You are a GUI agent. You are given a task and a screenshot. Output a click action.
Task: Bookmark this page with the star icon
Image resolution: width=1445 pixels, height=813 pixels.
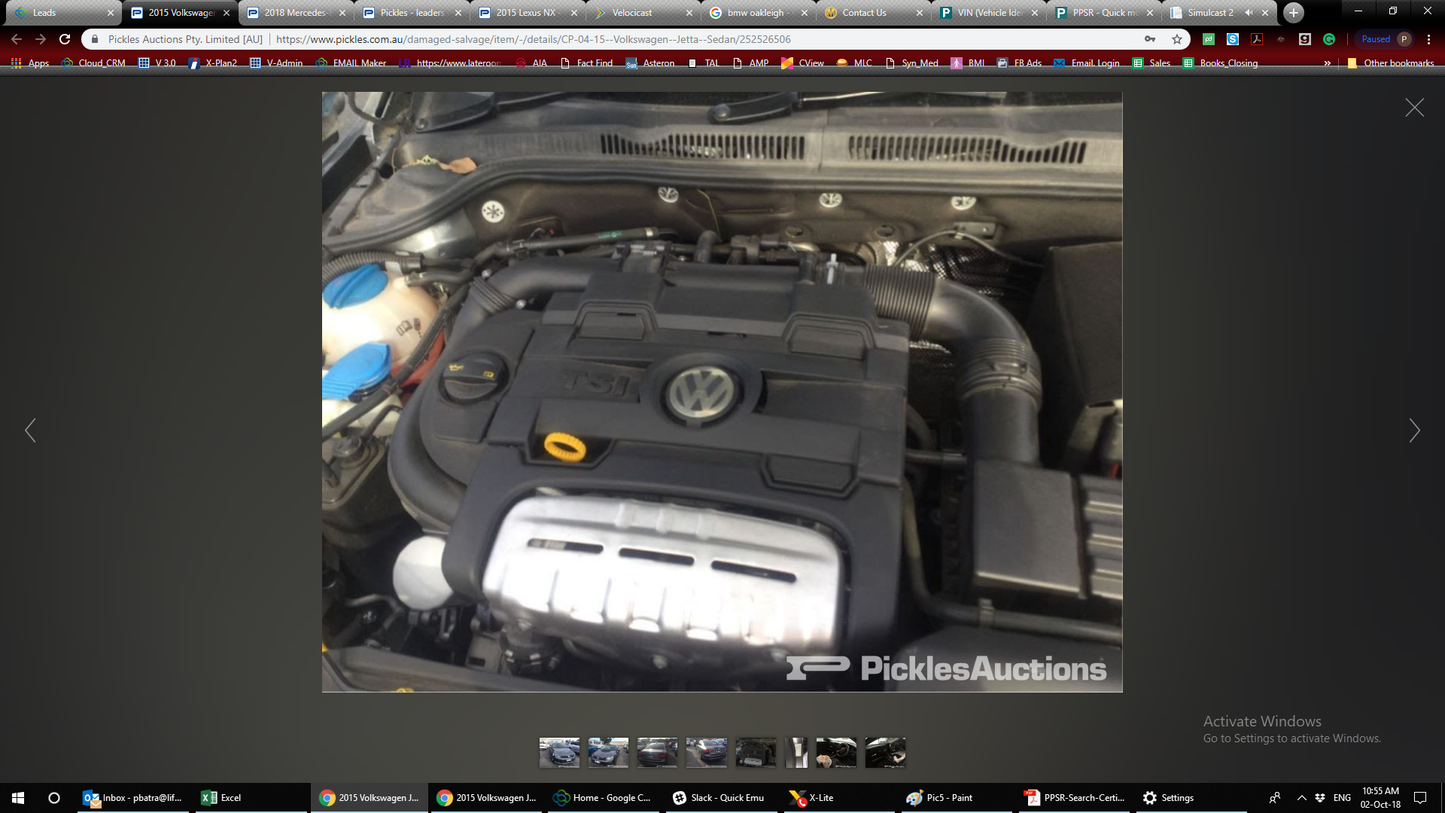tap(1179, 40)
